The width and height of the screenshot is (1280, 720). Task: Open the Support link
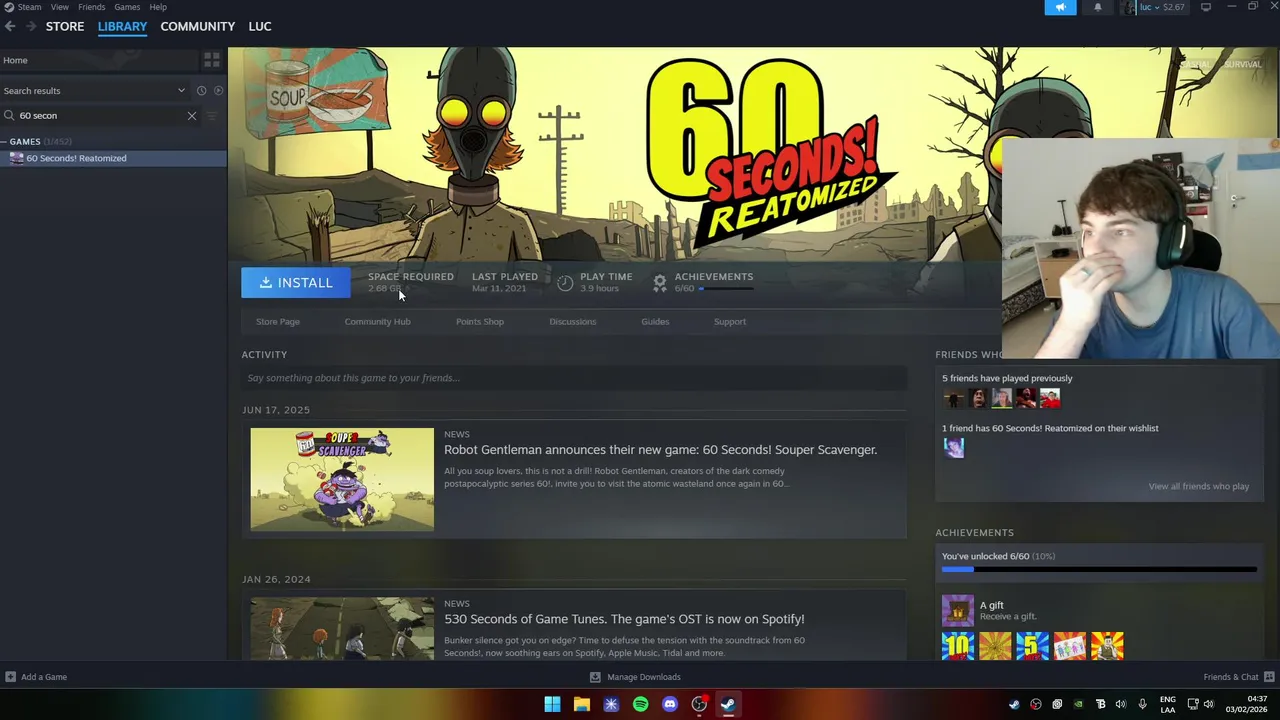click(x=730, y=322)
